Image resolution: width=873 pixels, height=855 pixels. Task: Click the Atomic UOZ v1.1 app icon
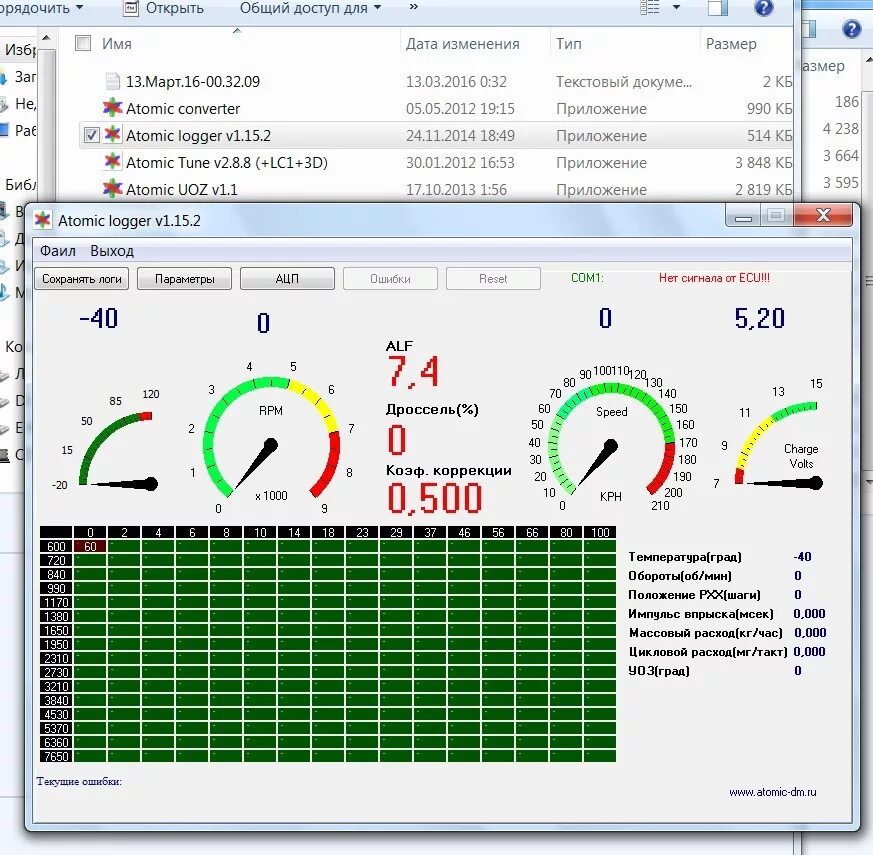(112, 189)
